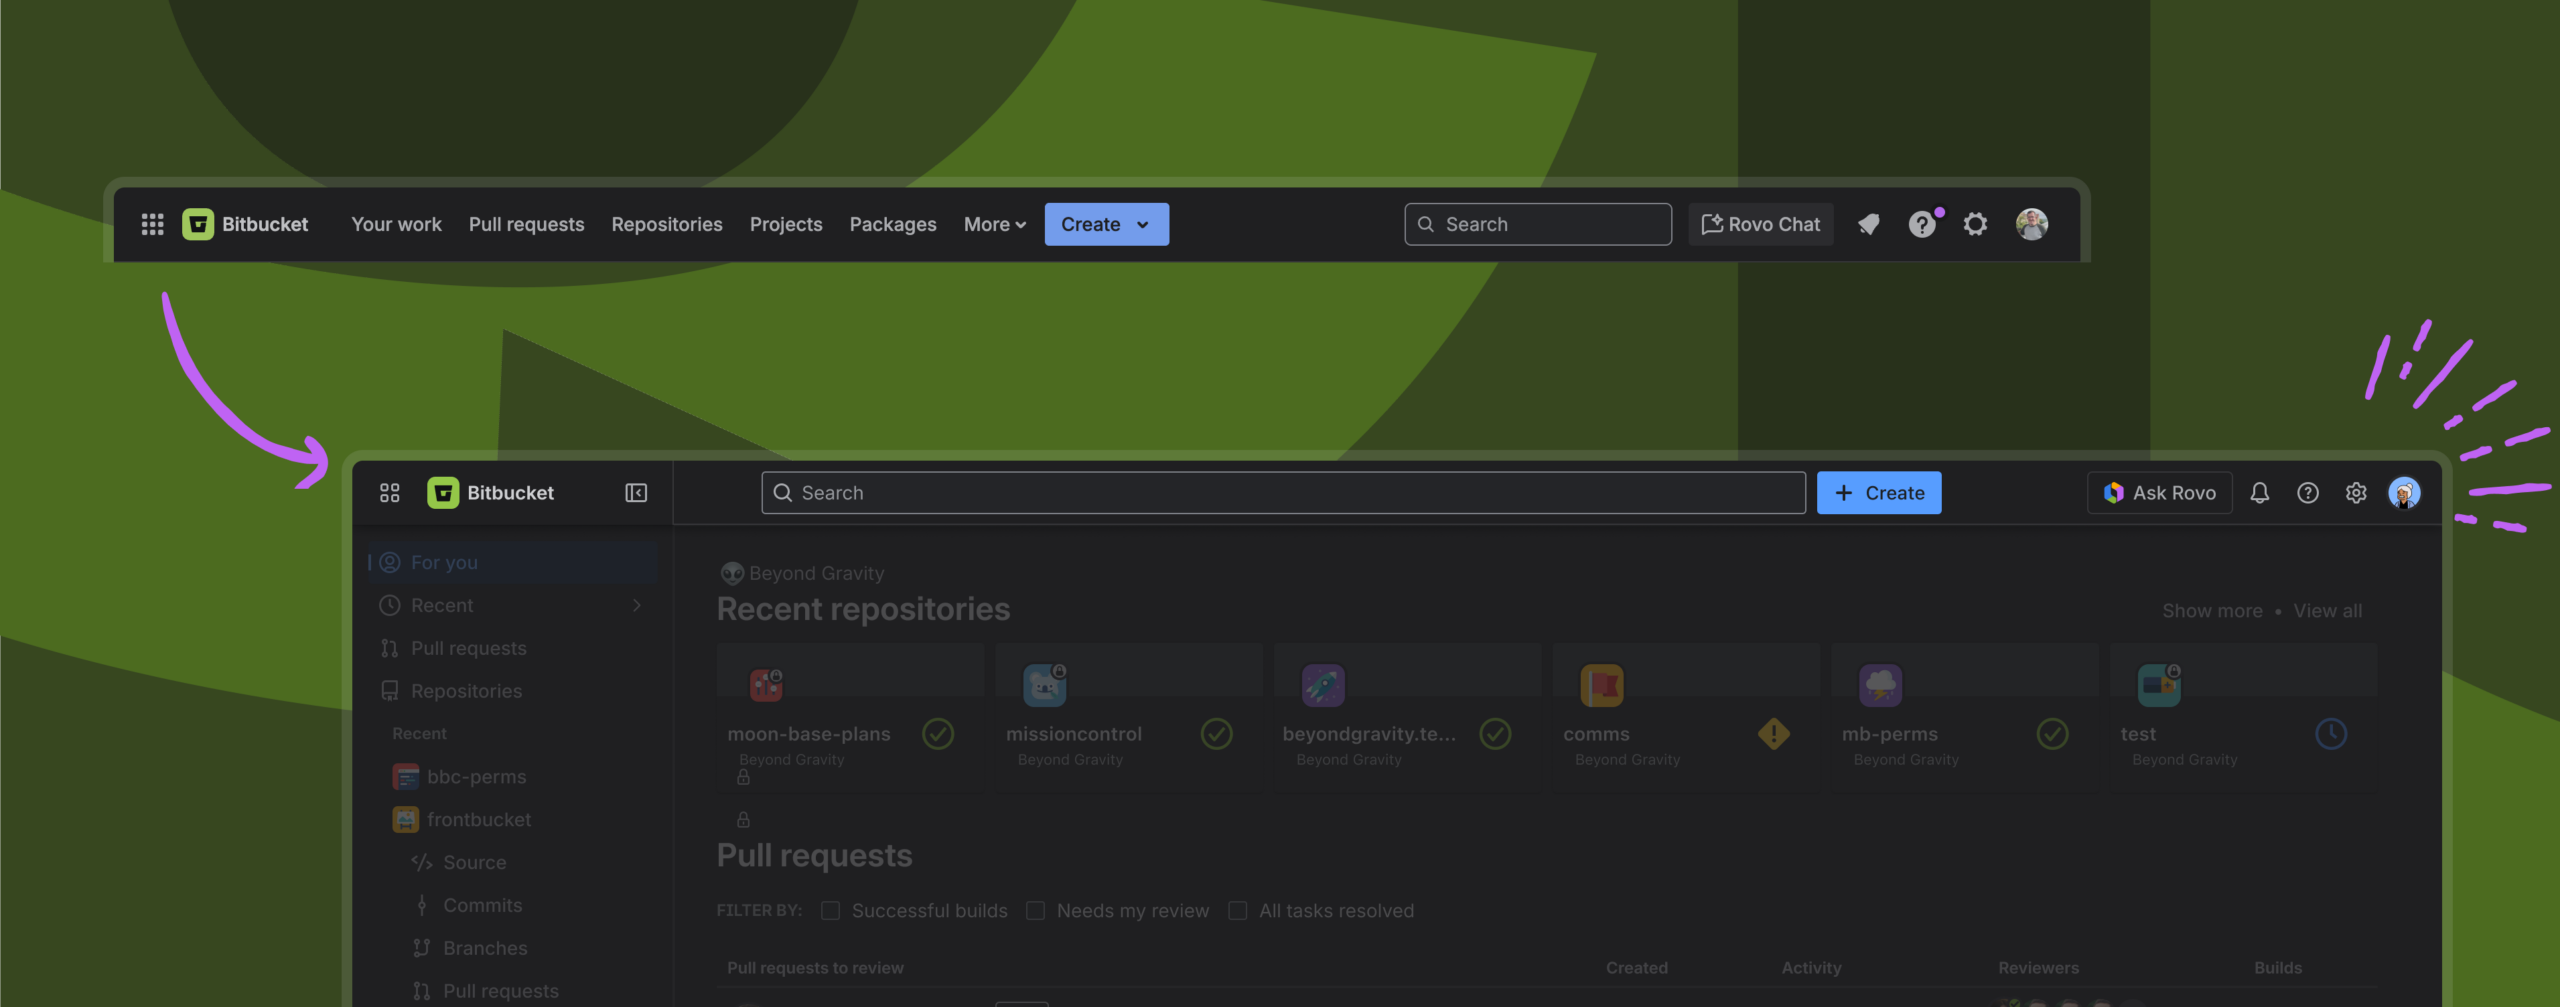This screenshot has width=2560, height=1007.
Task: Open settings gear in top navigation bar
Action: (x=1975, y=224)
